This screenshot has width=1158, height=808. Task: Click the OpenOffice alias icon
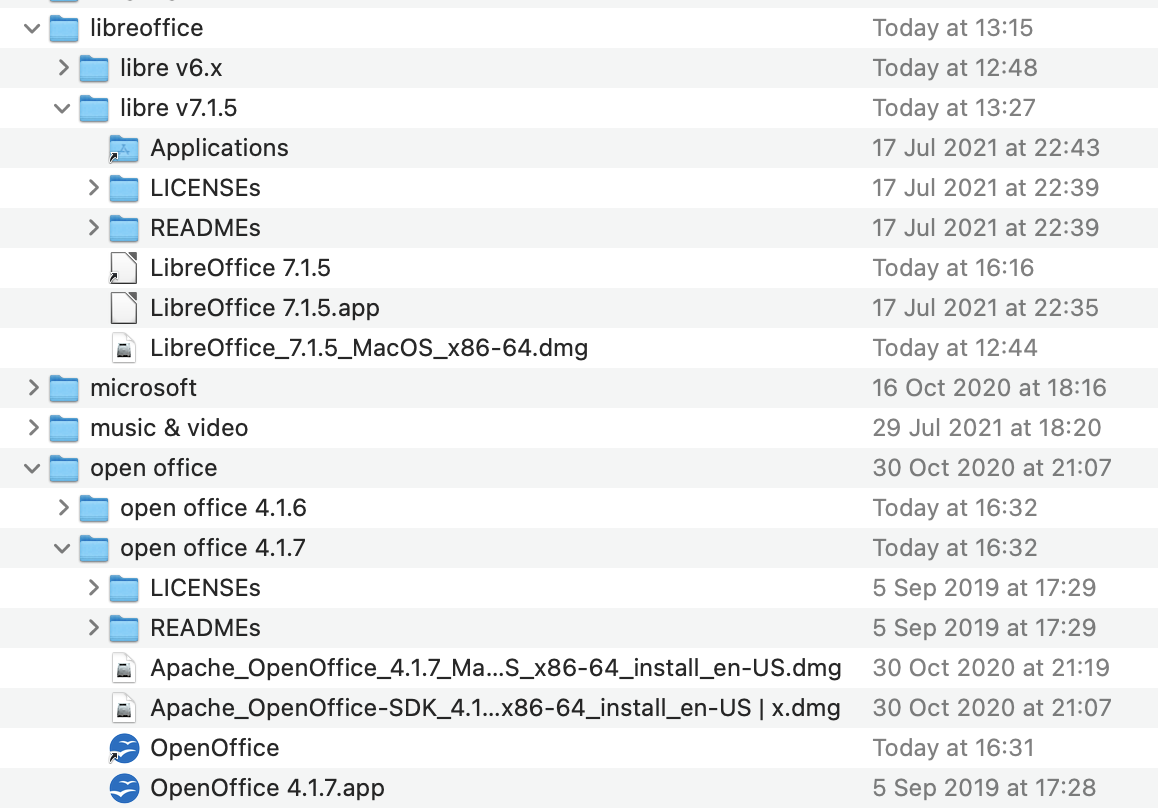124,748
